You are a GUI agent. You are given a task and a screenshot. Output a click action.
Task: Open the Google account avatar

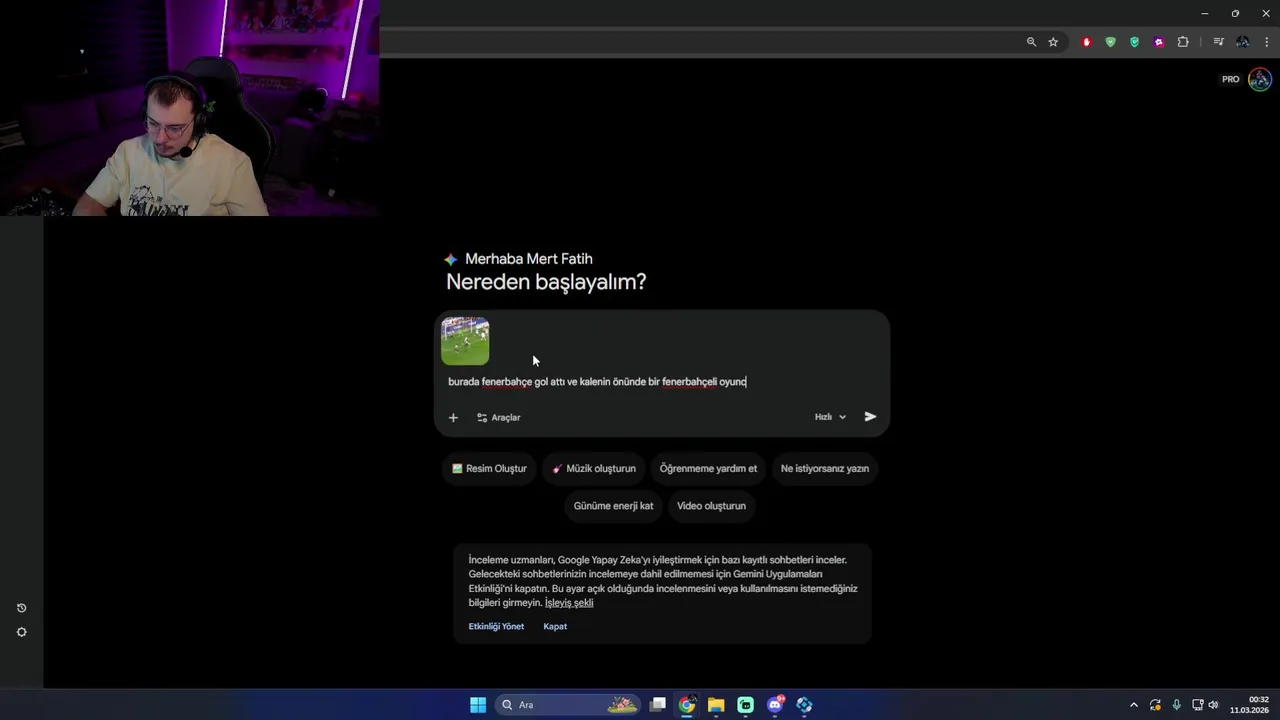[1259, 79]
